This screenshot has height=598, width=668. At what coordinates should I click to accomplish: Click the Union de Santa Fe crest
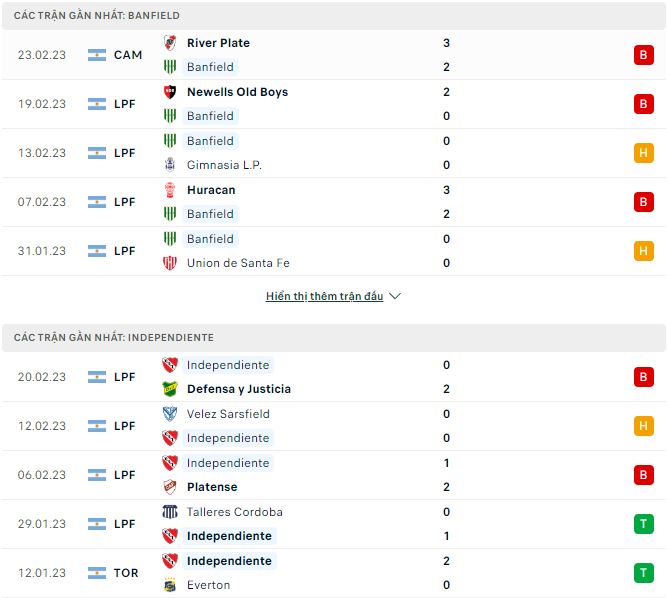tap(169, 263)
